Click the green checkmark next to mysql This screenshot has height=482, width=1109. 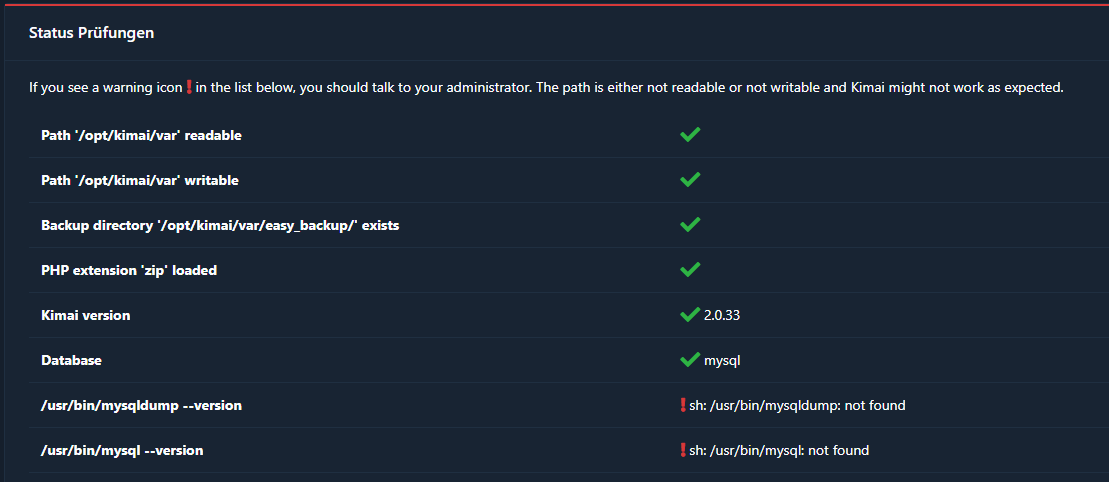click(x=690, y=360)
